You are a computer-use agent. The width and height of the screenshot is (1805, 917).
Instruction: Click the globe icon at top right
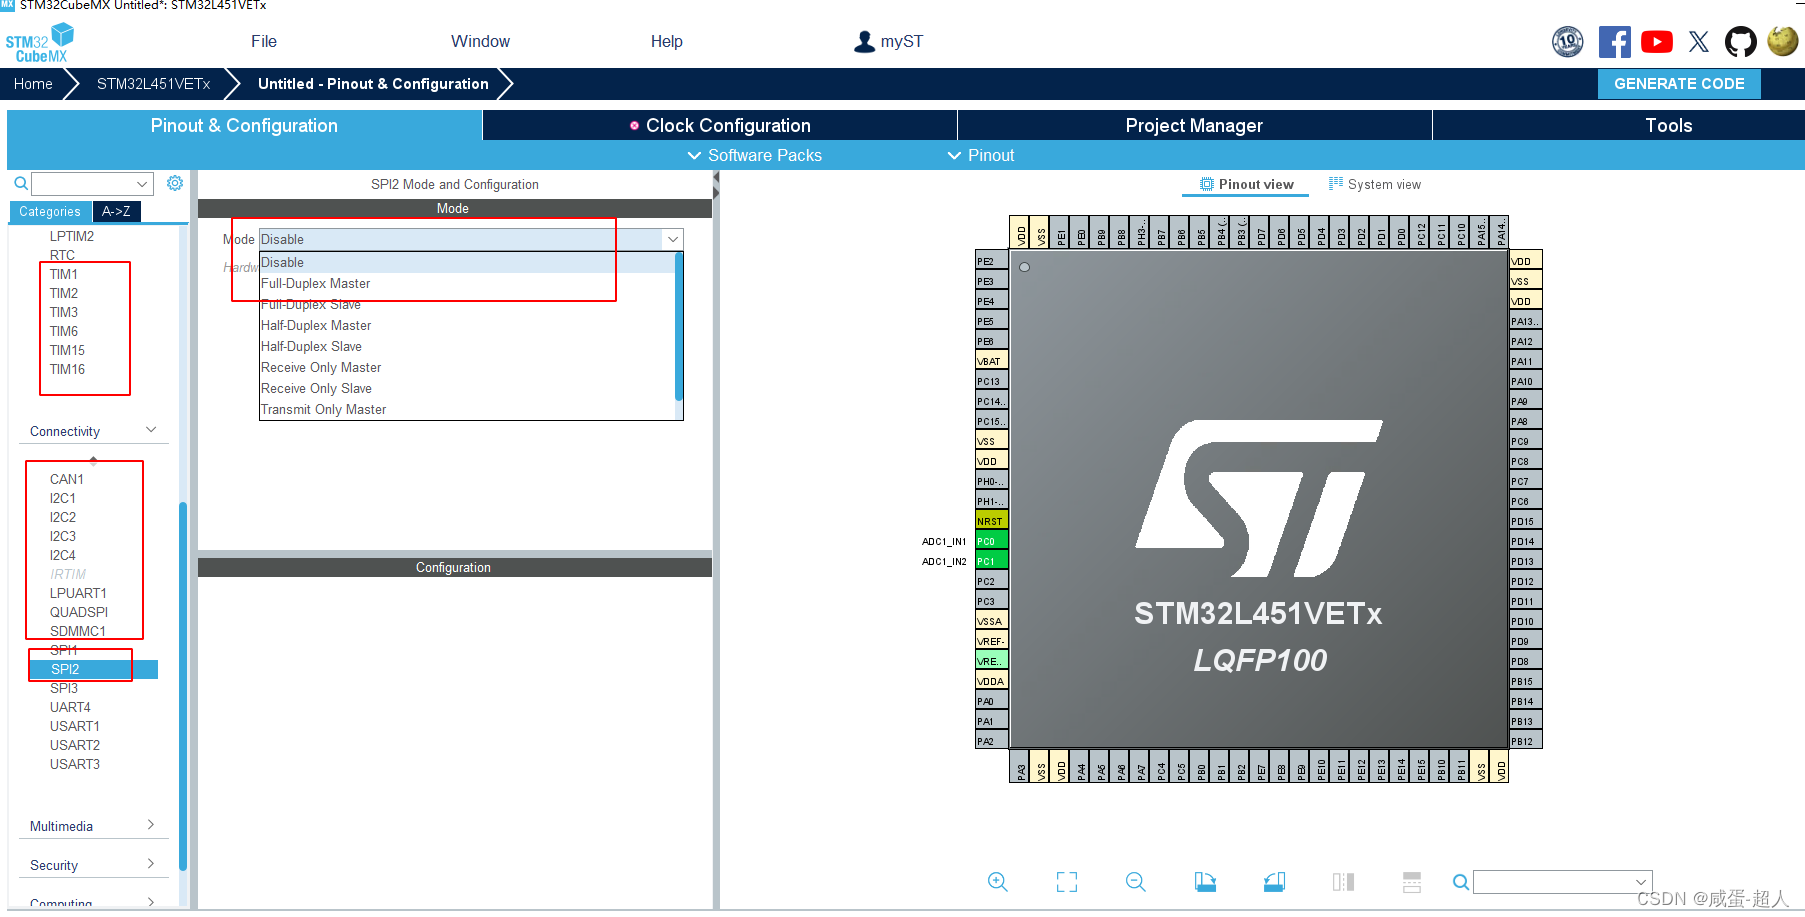click(x=1782, y=41)
